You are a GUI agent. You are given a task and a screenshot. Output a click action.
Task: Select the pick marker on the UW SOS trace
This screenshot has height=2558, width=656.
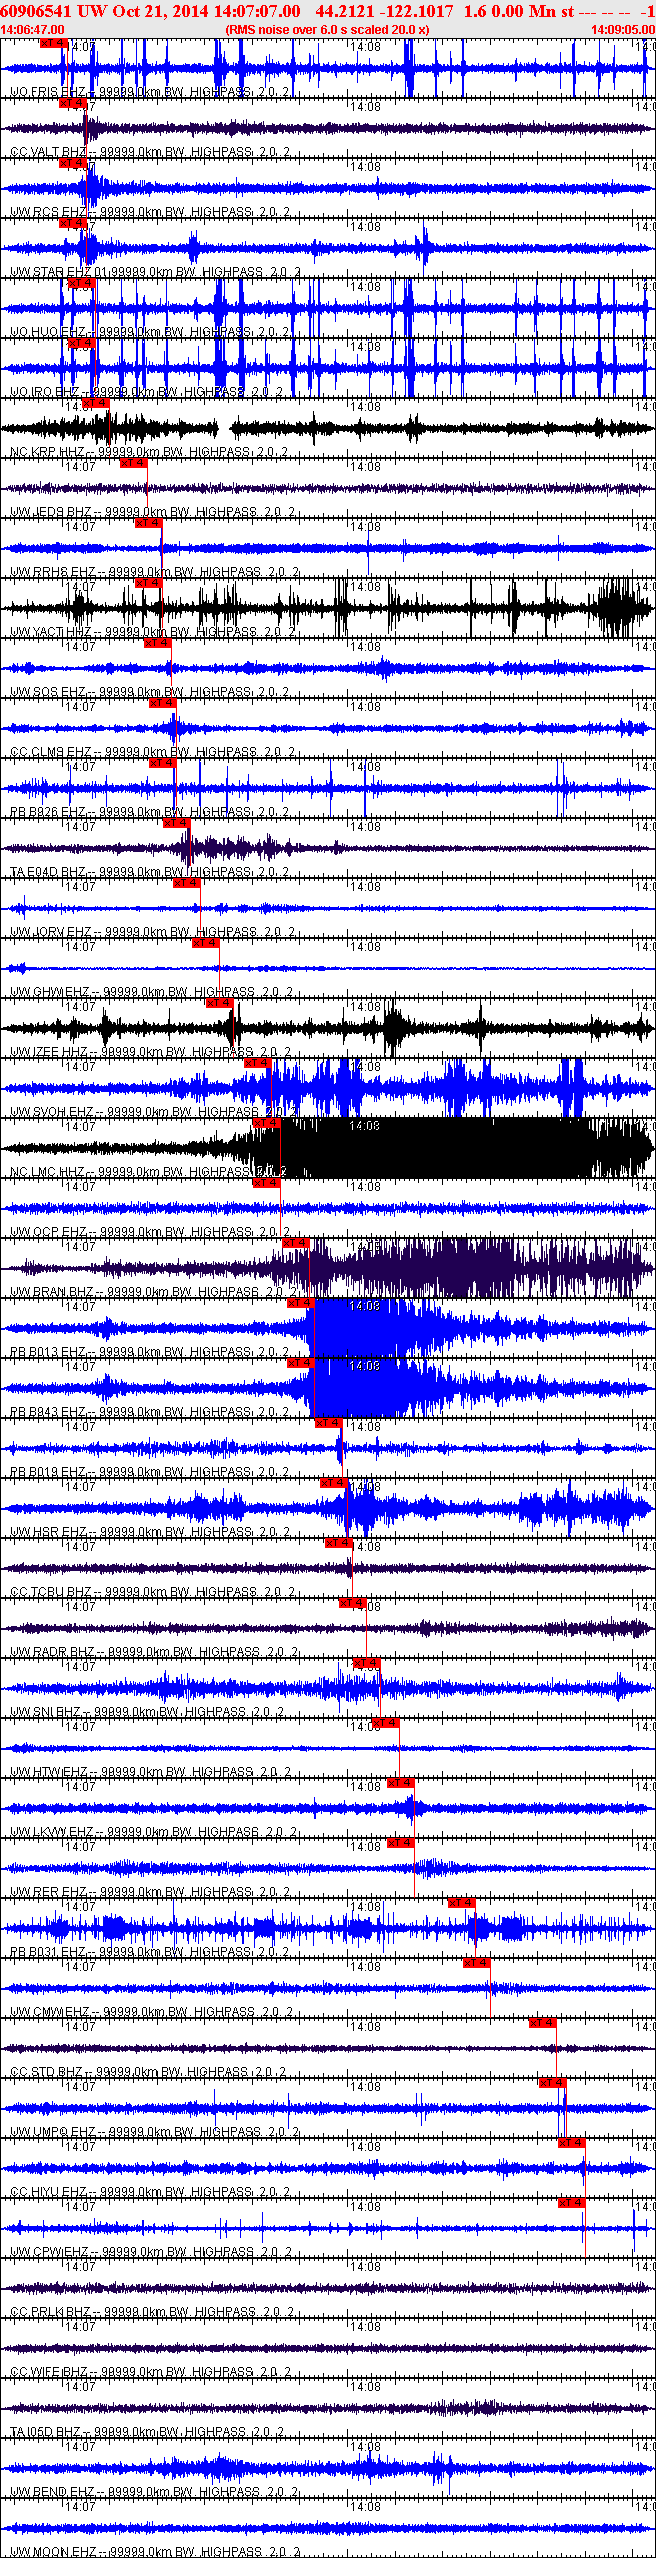(158, 643)
